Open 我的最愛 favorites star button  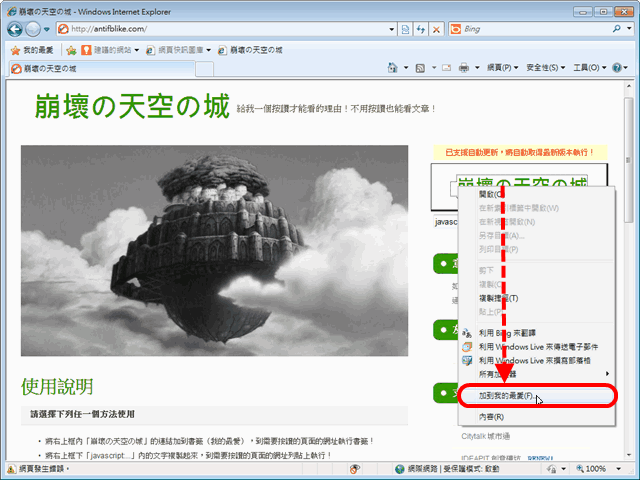32,50
